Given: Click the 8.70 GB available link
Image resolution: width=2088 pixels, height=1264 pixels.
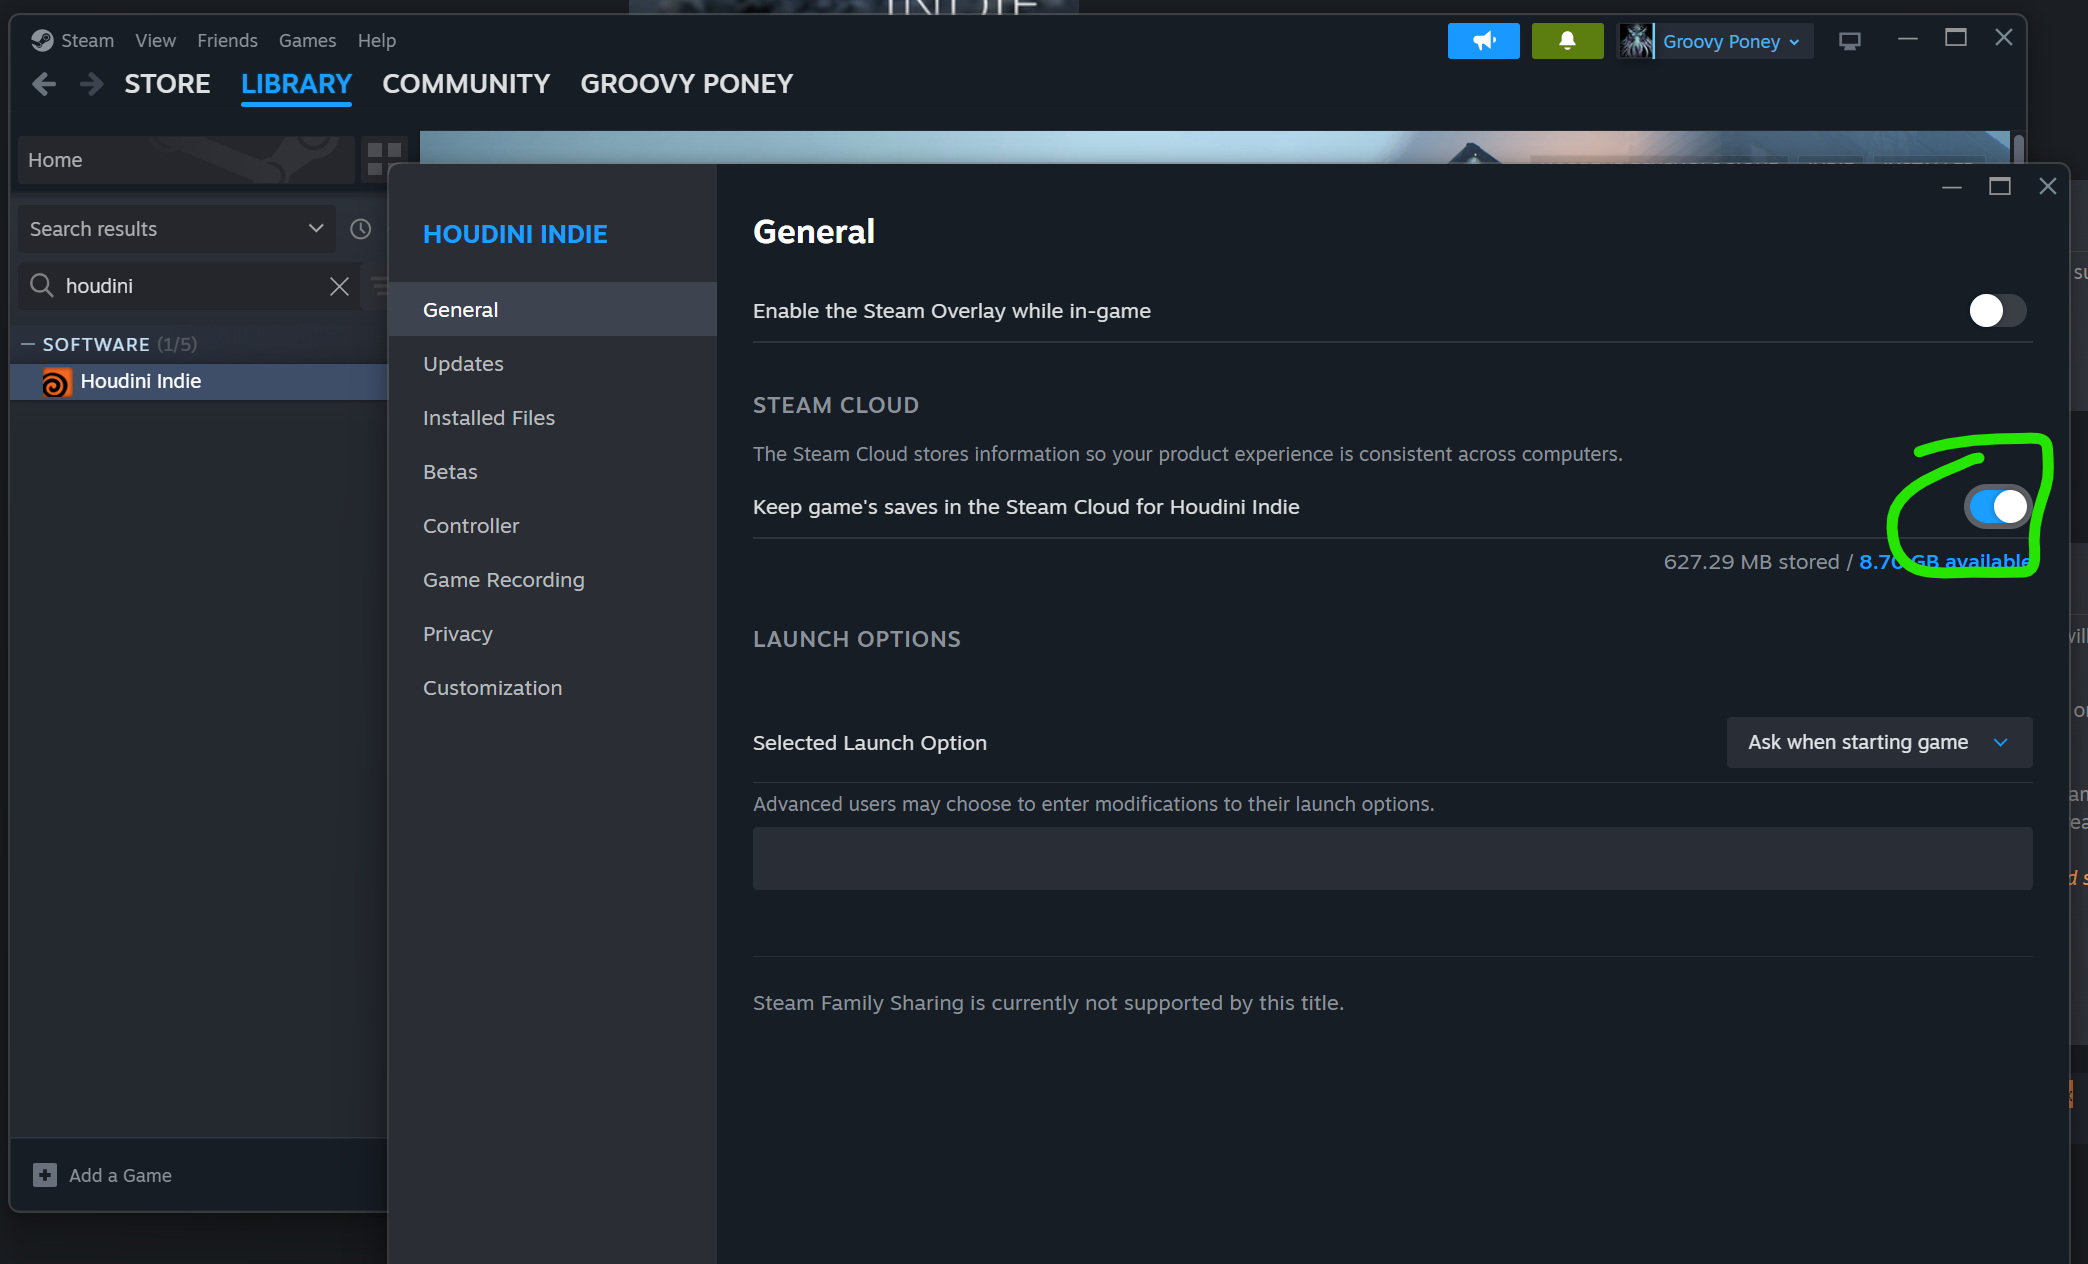Looking at the screenshot, I should 1945,562.
